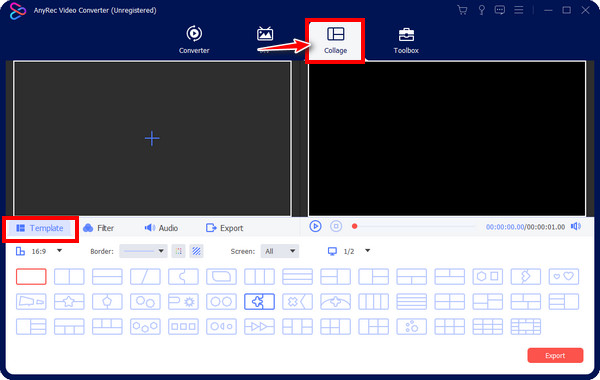
Task: Click the plus sign to add video
Action: (x=152, y=138)
